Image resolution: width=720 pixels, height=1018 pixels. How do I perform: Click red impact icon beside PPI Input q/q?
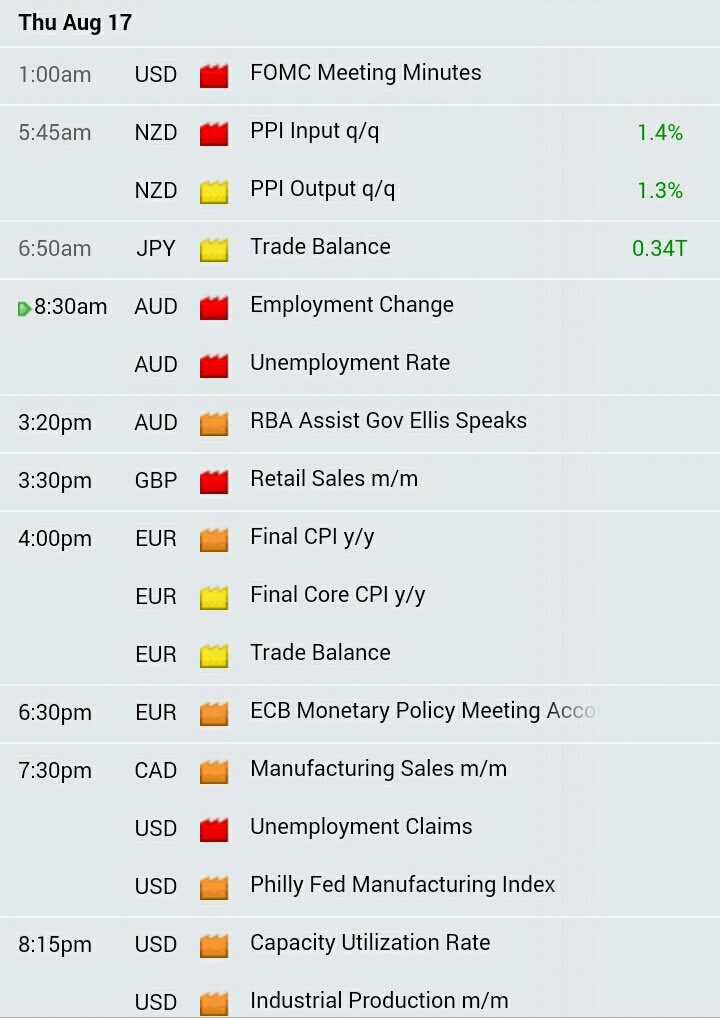click(x=214, y=134)
